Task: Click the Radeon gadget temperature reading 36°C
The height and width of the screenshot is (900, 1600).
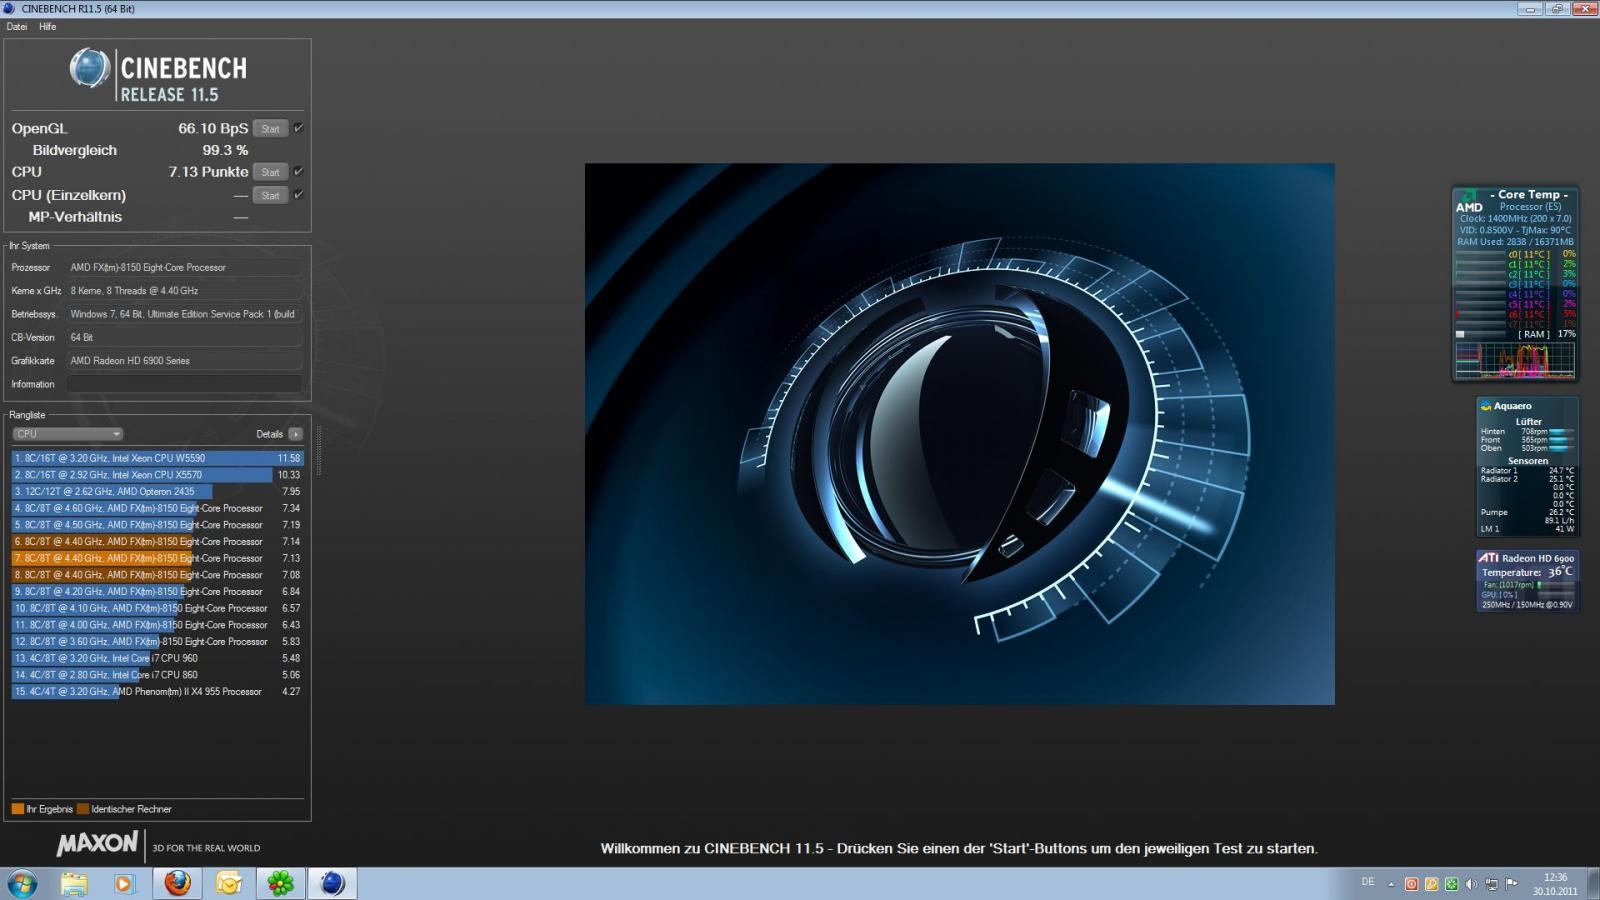Action: point(1560,572)
